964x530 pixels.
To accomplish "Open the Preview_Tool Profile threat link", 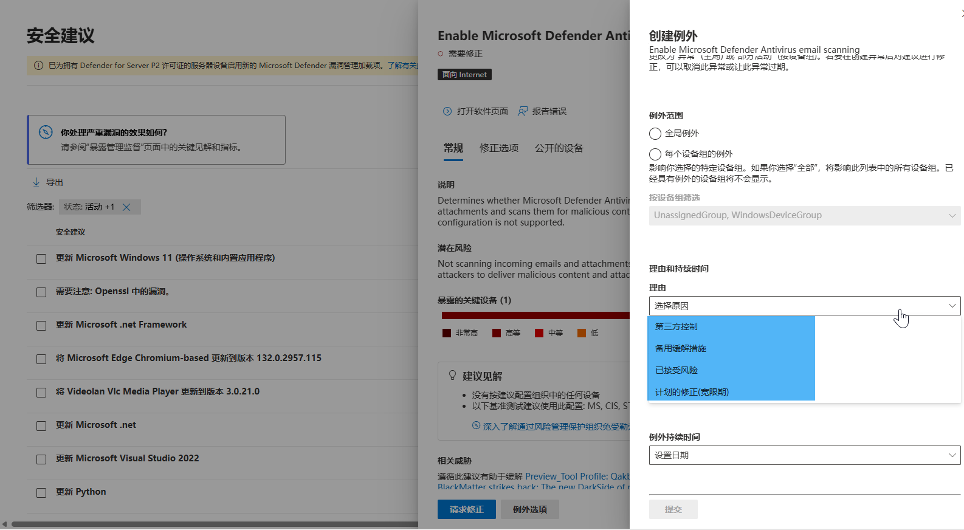I will 577,477.
